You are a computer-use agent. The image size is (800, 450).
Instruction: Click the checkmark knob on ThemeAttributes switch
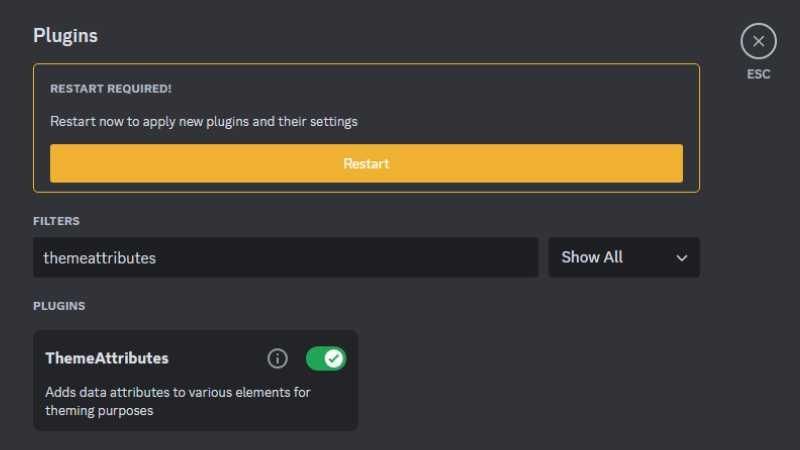click(334, 358)
